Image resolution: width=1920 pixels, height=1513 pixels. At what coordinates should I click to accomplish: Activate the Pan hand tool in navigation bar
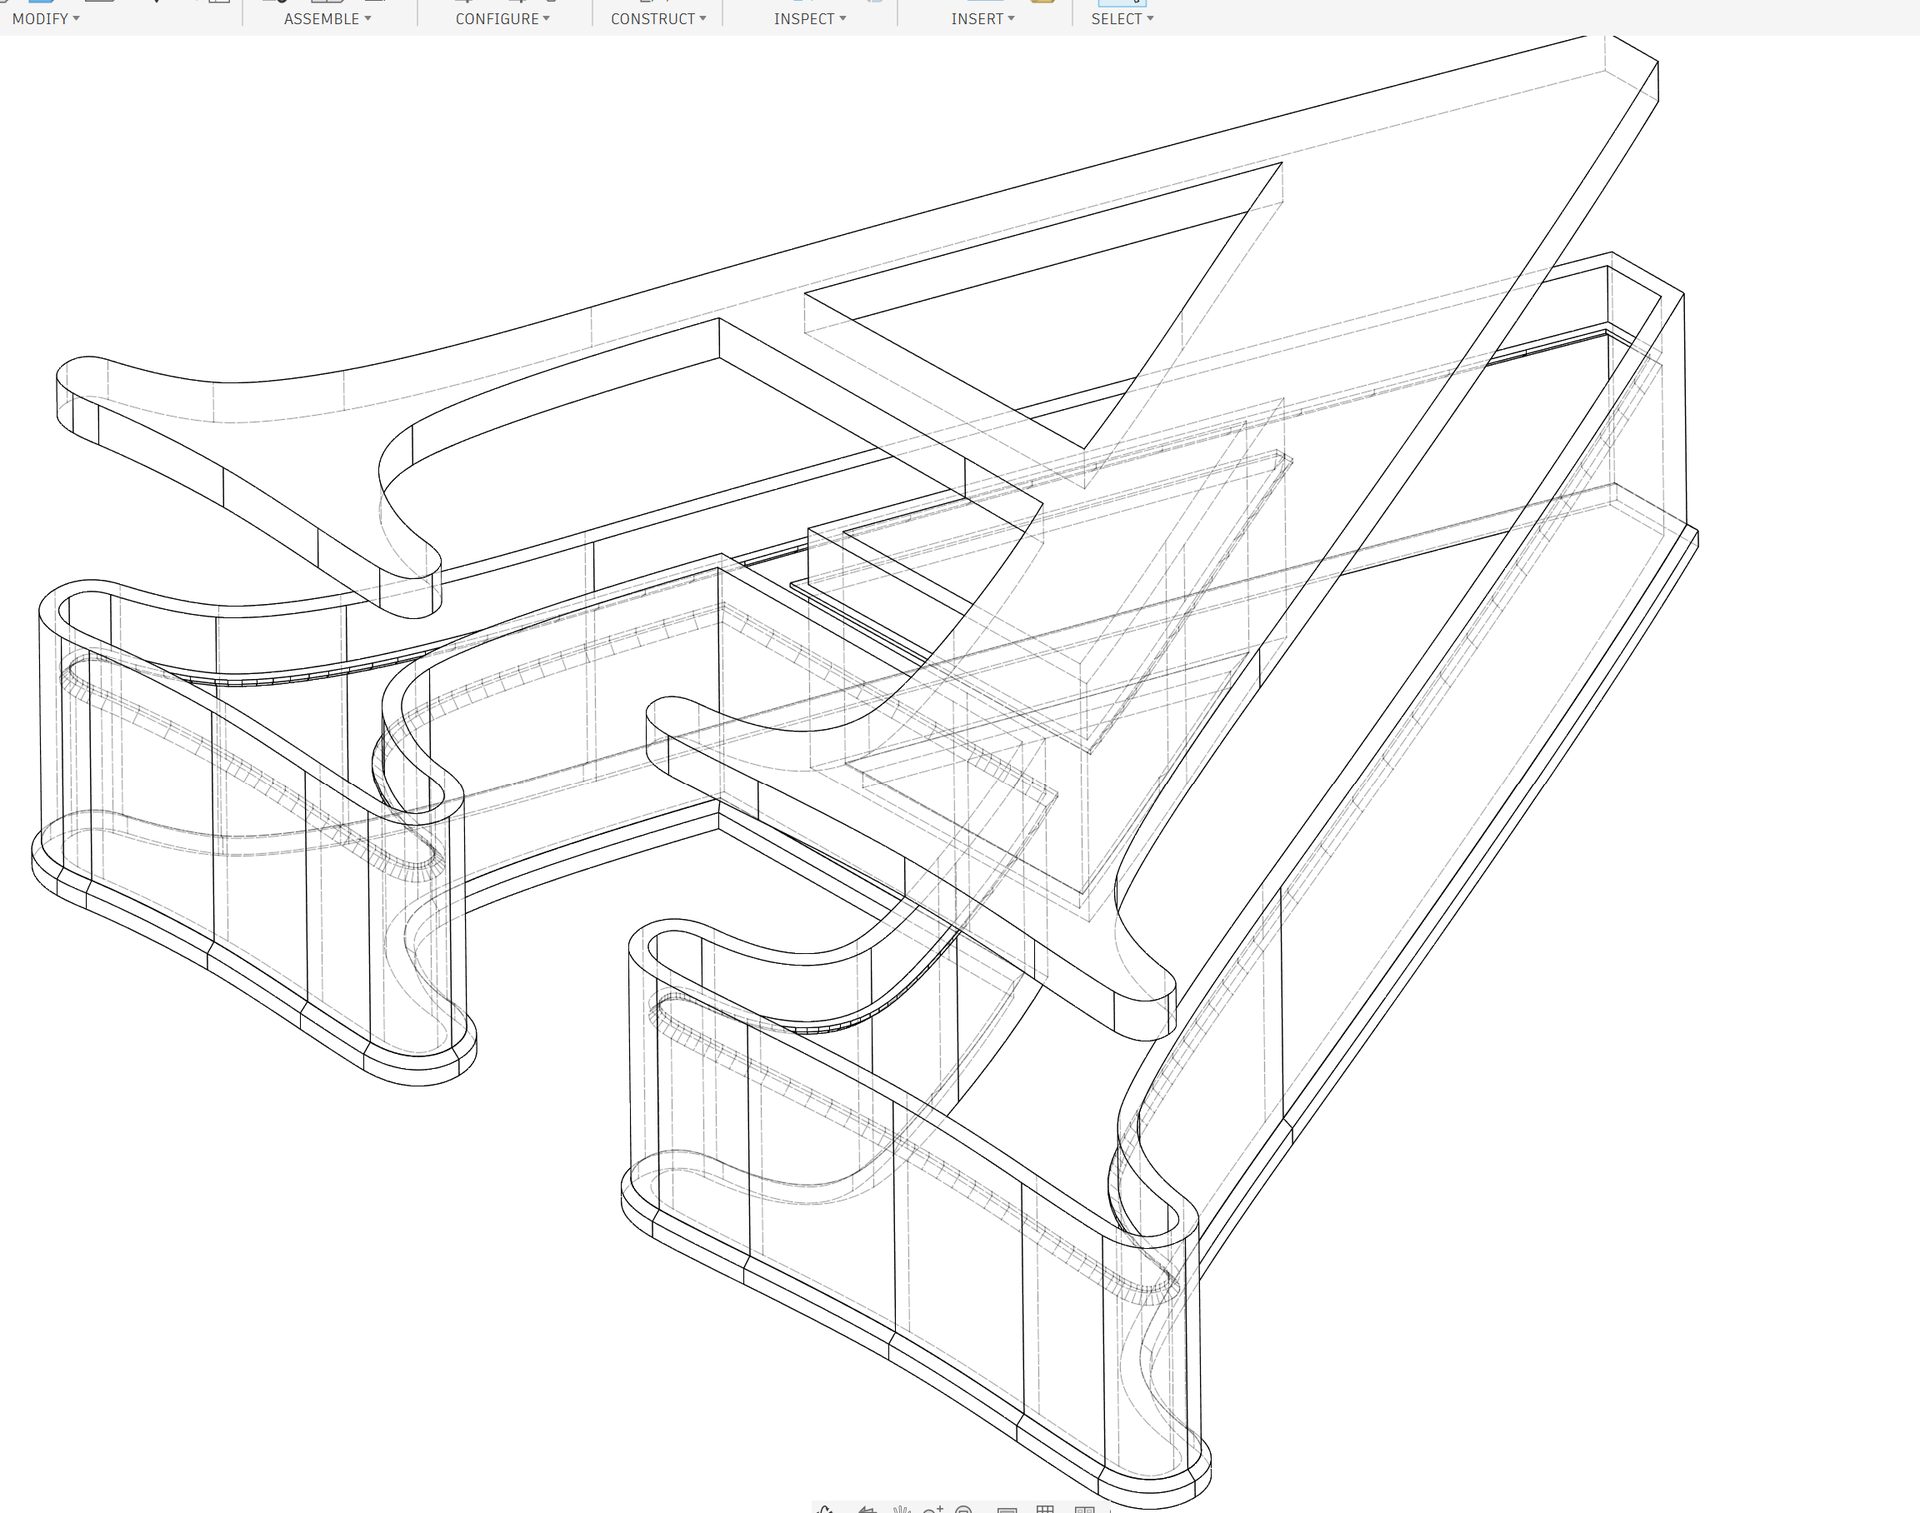point(900,1508)
